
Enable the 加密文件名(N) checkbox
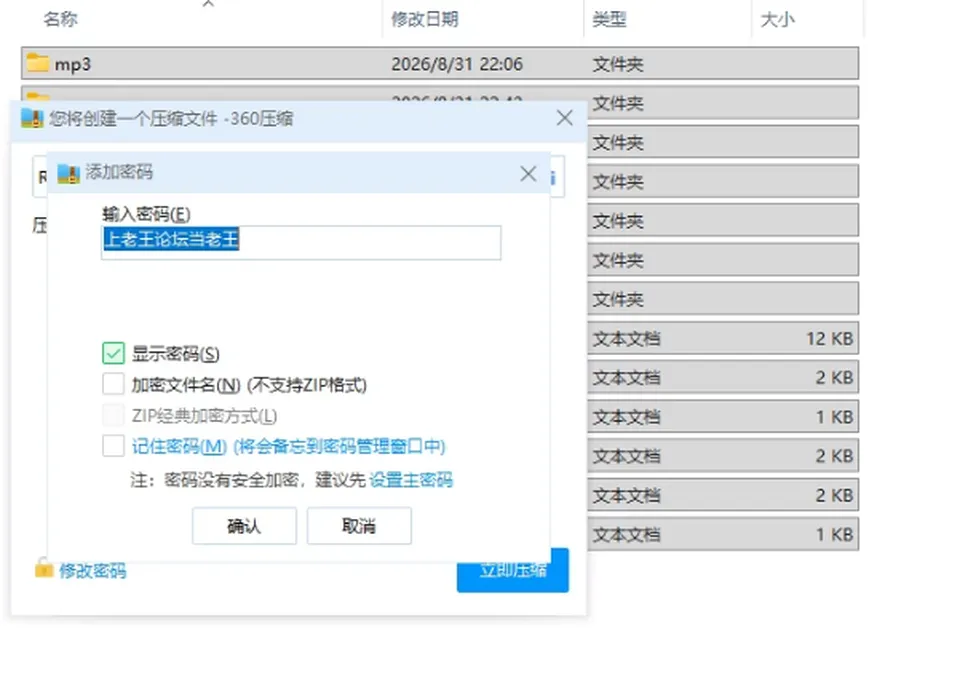[x=113, y=385]
